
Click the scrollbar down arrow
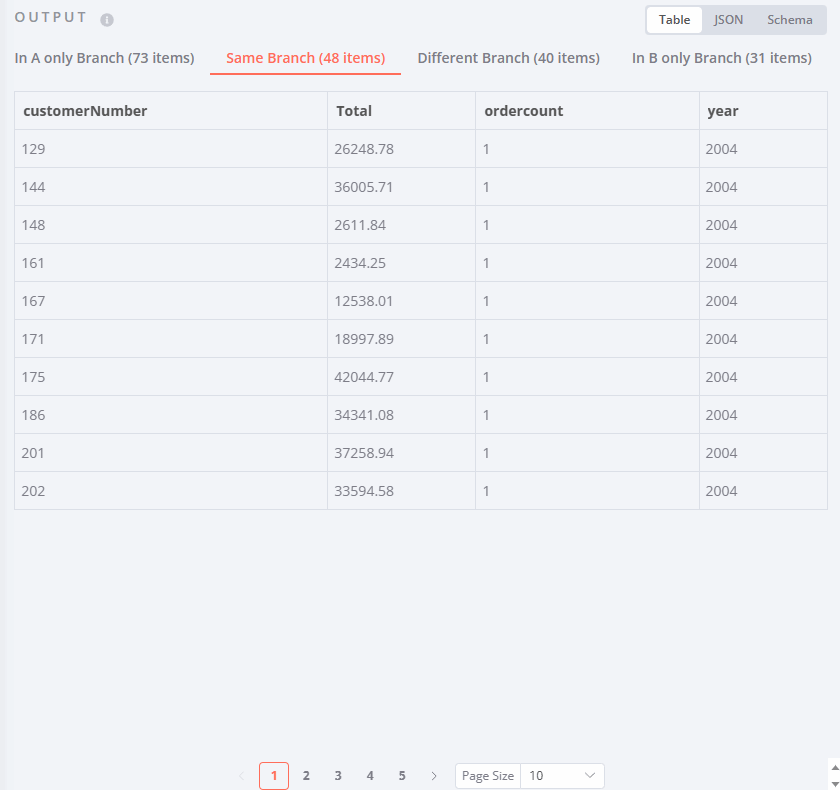[x=833, y=784]
